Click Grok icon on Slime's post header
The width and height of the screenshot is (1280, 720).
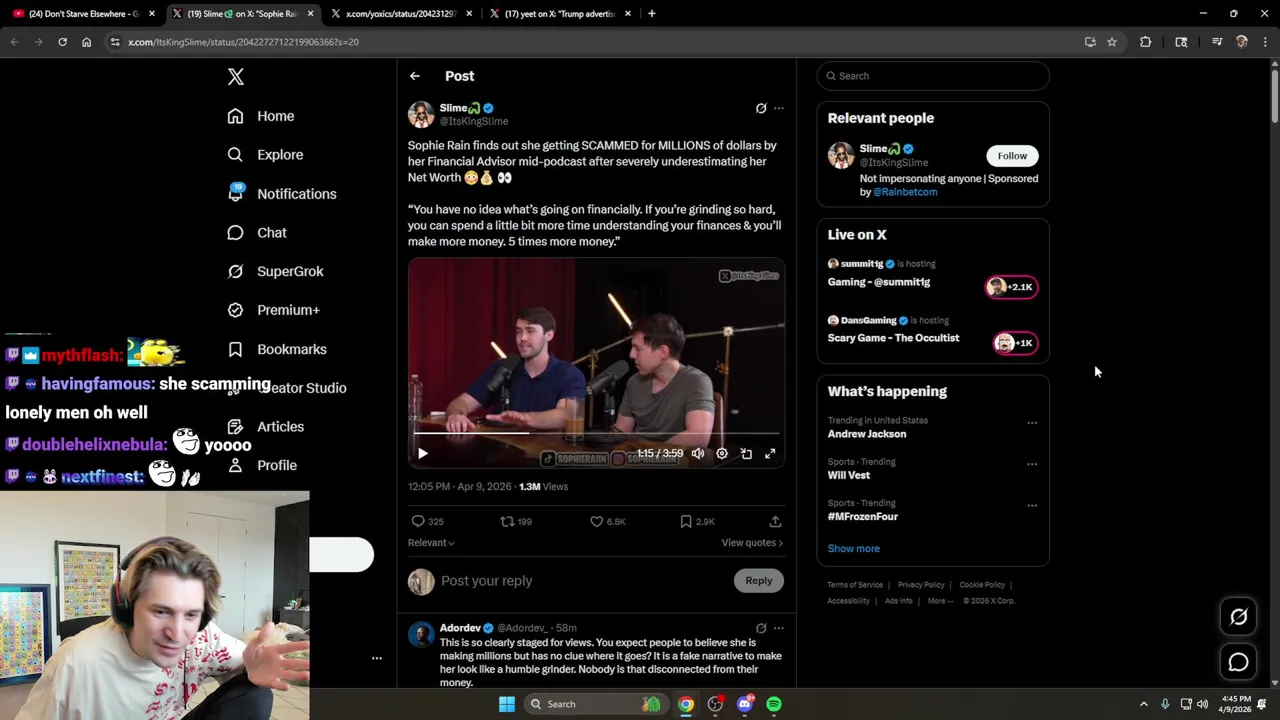click(761, 108)
